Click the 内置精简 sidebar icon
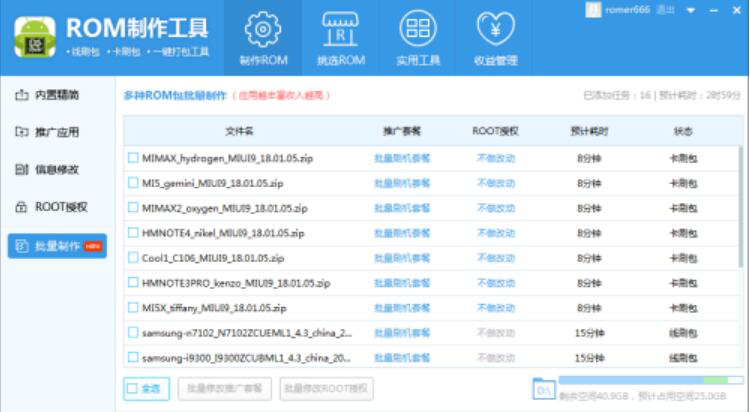Viewport: 750px width, 412px height. click(22, 95)
